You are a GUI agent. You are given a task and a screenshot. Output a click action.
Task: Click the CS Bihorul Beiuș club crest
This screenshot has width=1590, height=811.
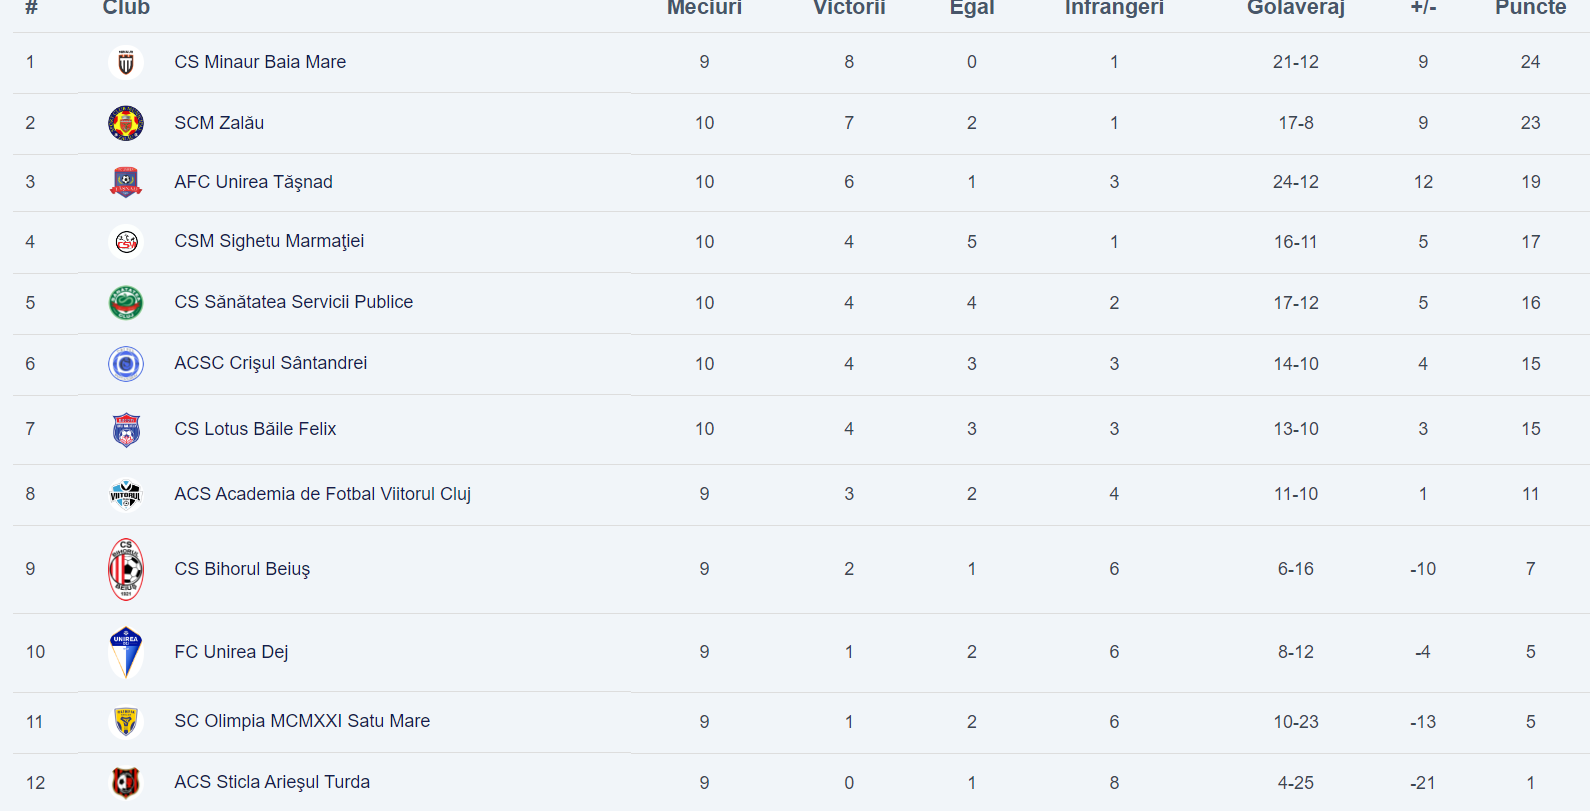pyautogui.click(x=126, y=569)
